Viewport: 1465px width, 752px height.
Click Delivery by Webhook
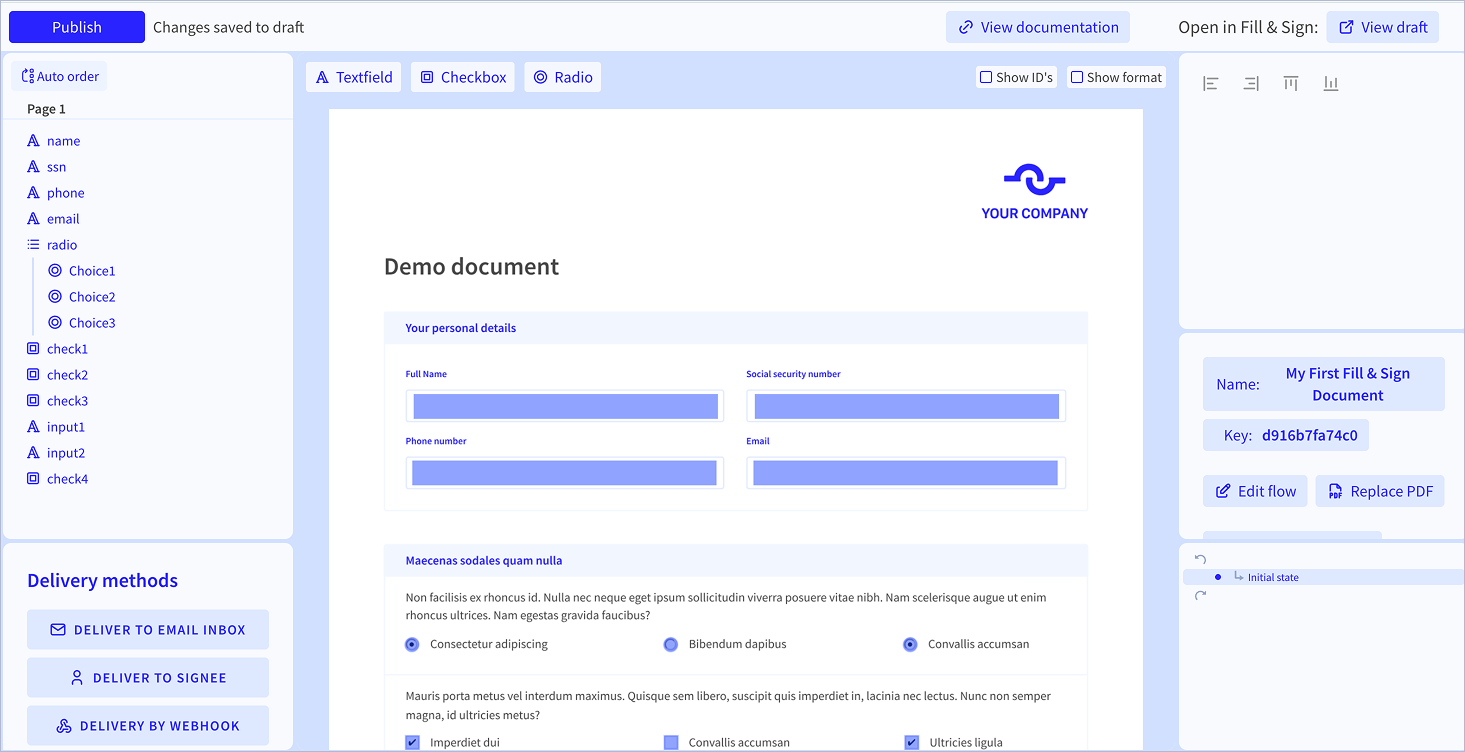click(x=148, y=726)
